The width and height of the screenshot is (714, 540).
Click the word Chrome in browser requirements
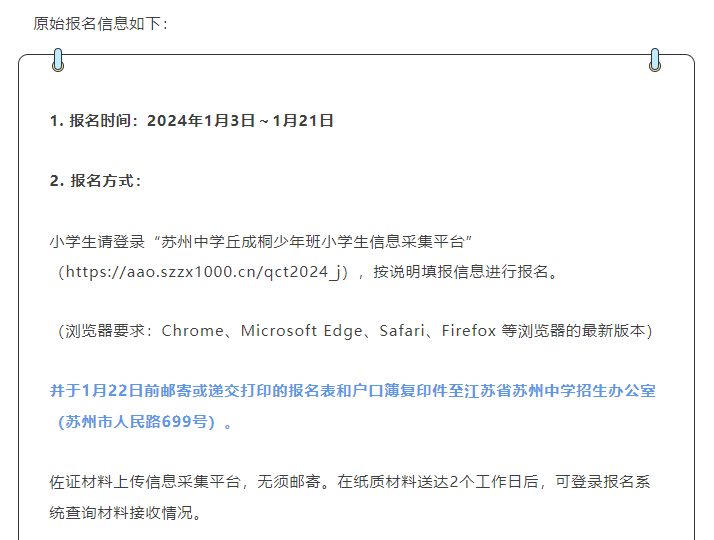coord(192,331)
